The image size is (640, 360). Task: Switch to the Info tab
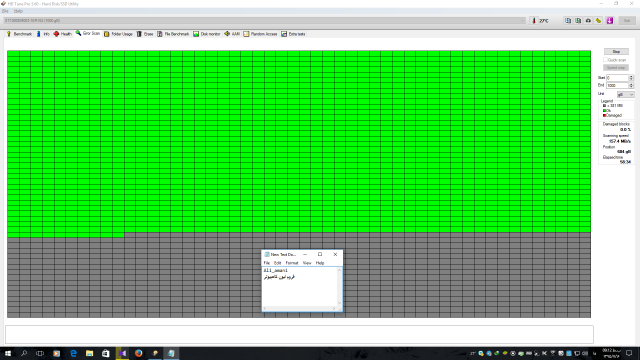(43, 34)
